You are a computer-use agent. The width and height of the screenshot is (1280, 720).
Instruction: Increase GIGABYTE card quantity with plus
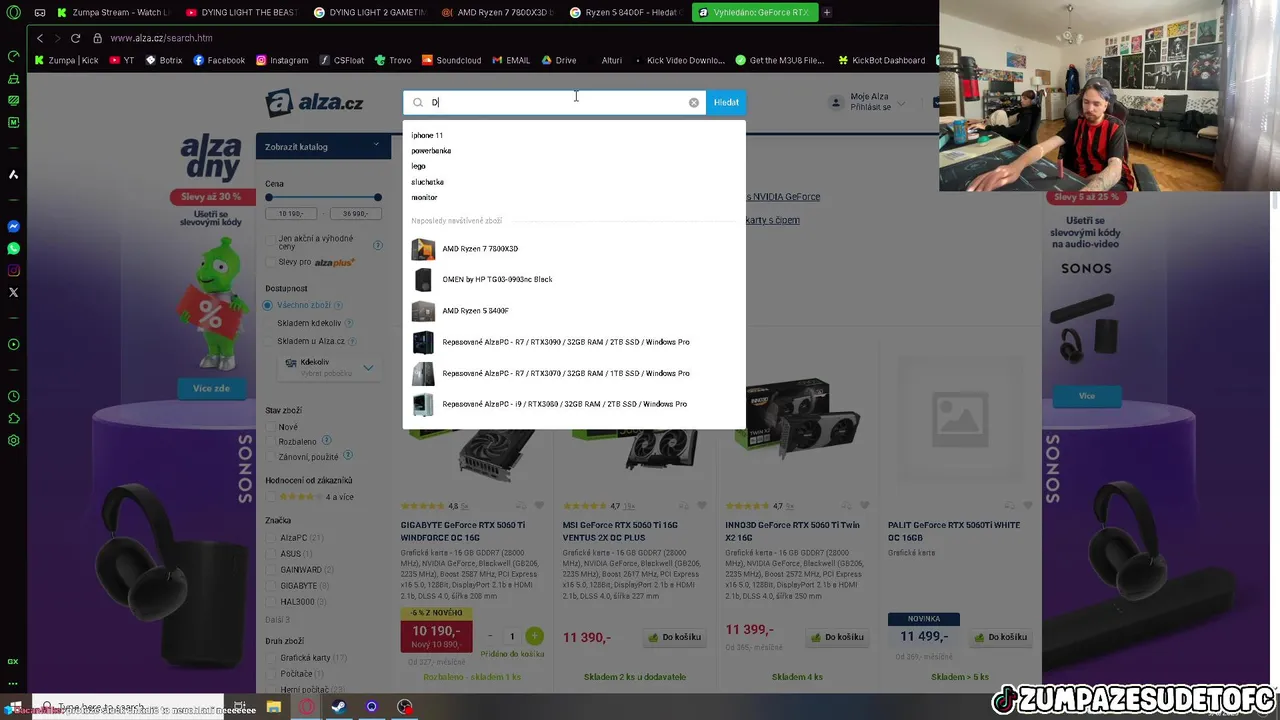pos(534,636)
